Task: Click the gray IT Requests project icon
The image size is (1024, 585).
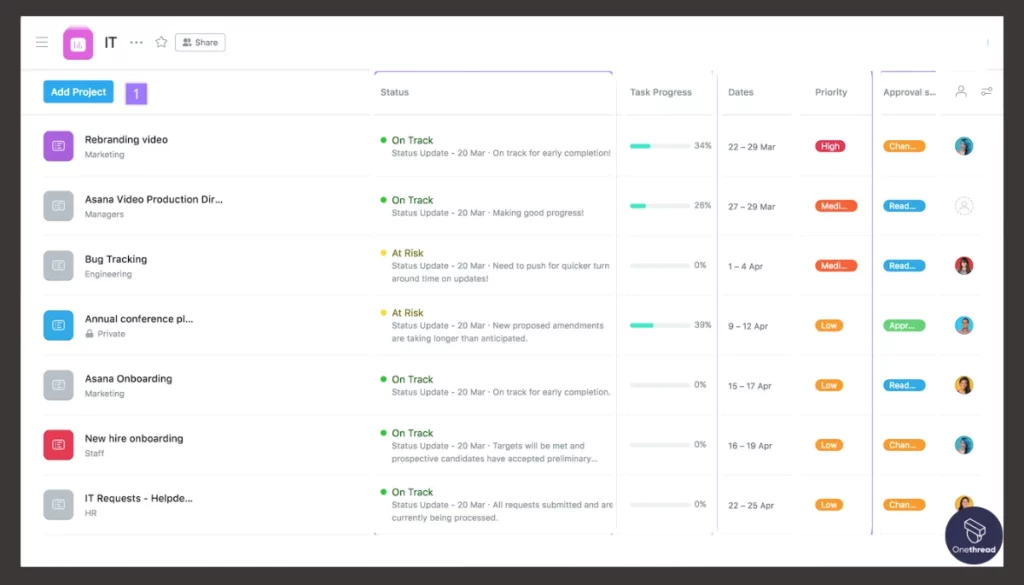Action: (58, 505)
